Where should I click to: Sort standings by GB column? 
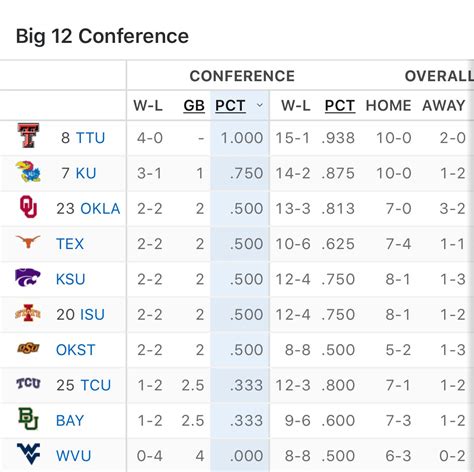point(194,106)
